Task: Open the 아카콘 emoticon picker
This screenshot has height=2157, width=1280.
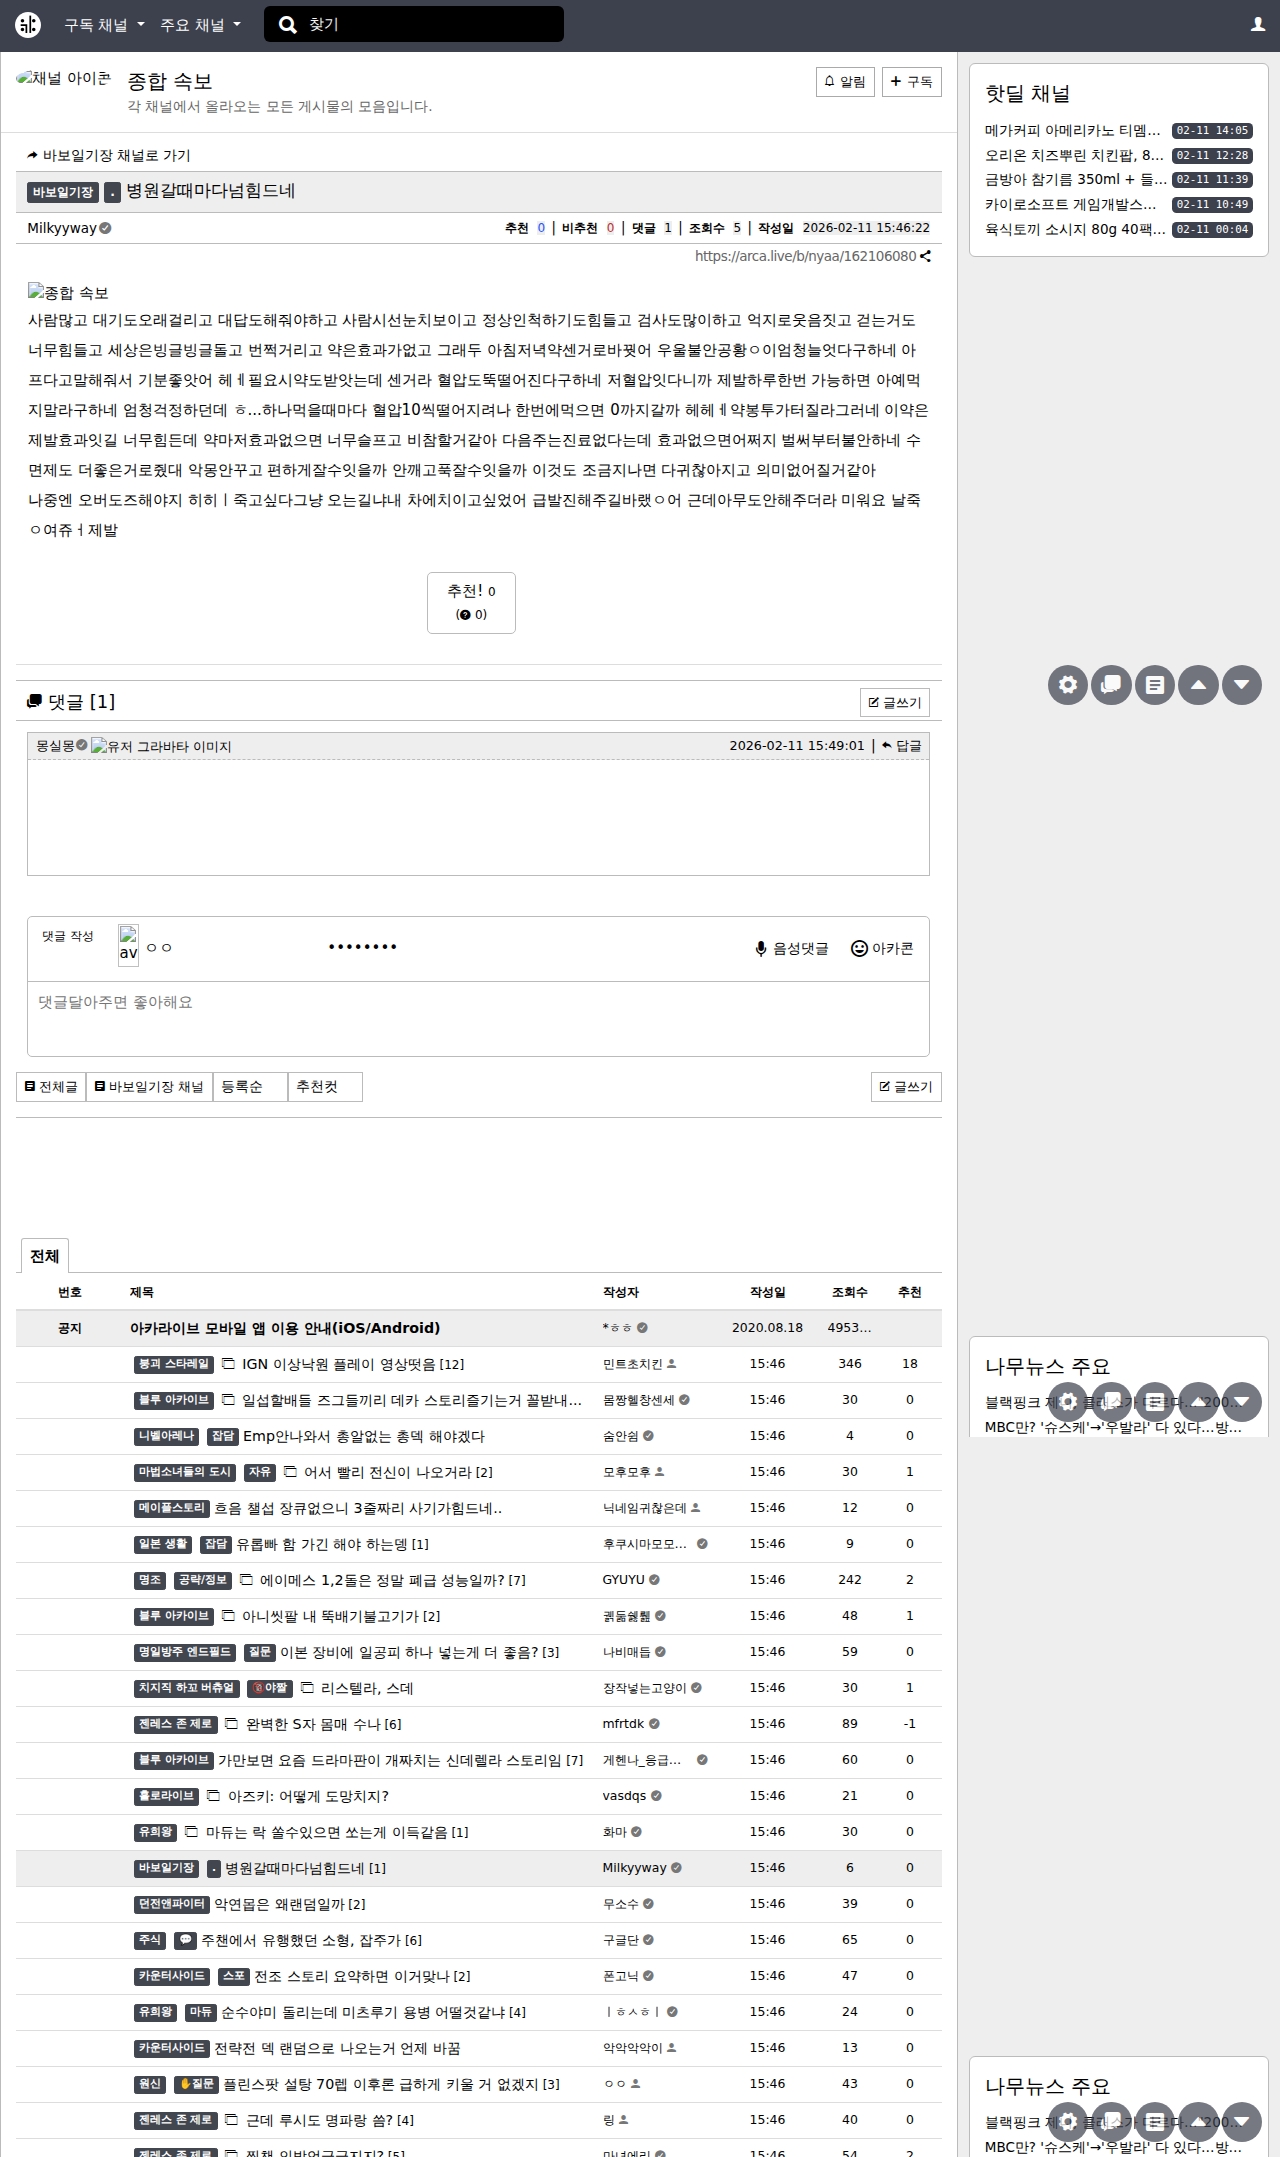Action: coord(882,949)
